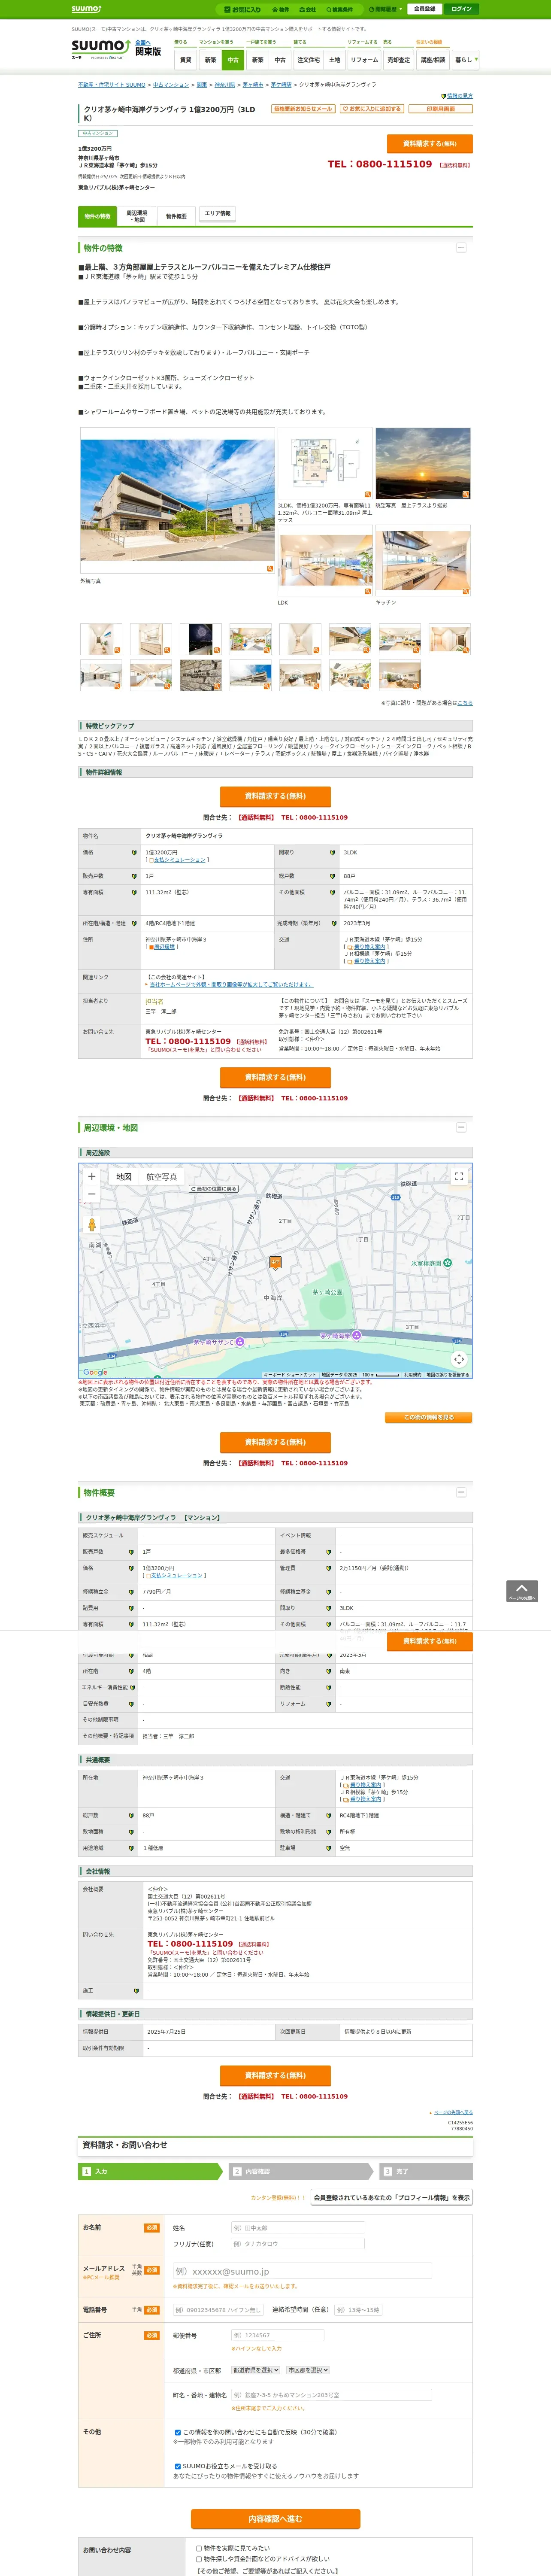Image resolution: width=551 pixels, height=2576 pixels.
Task: Open help icon beside 駐車場
Action: coord(330,1848)
